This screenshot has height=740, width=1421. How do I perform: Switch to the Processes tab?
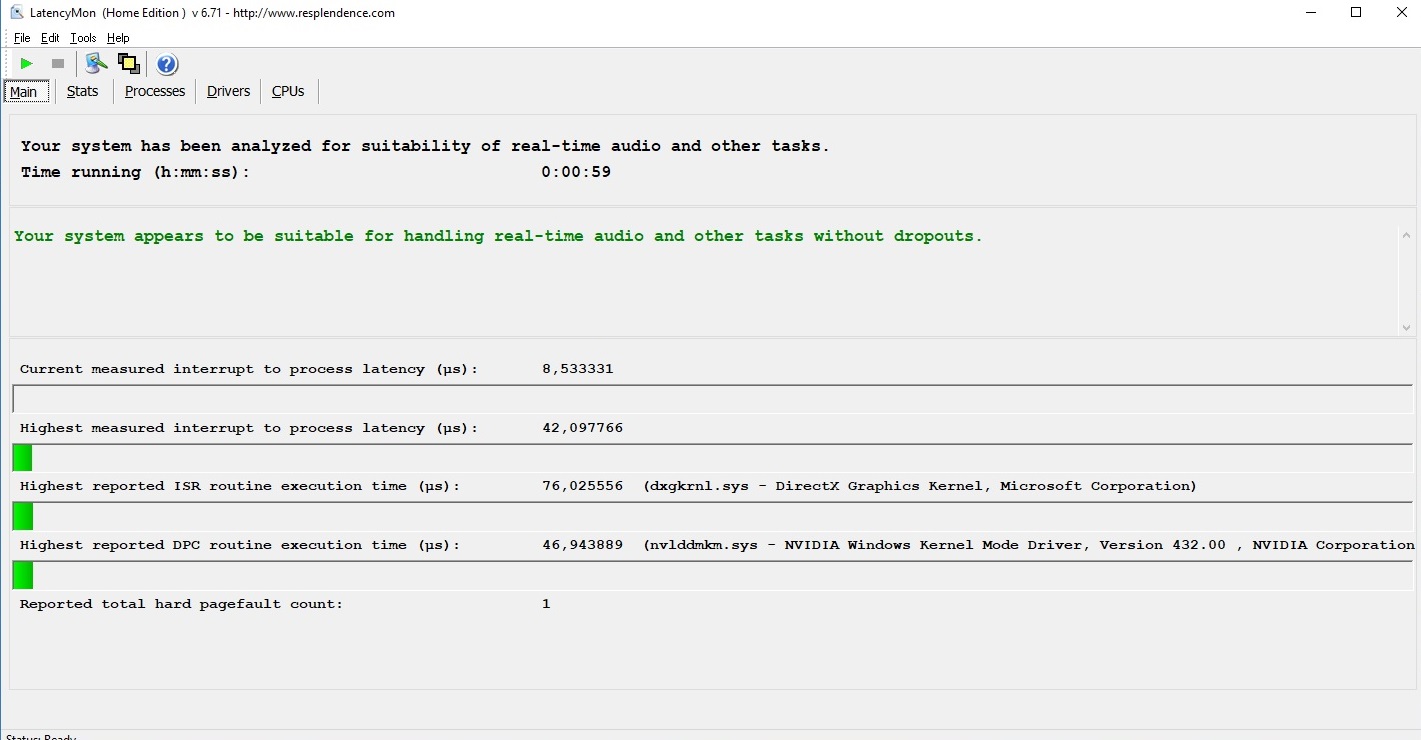[x=155, y=91]
